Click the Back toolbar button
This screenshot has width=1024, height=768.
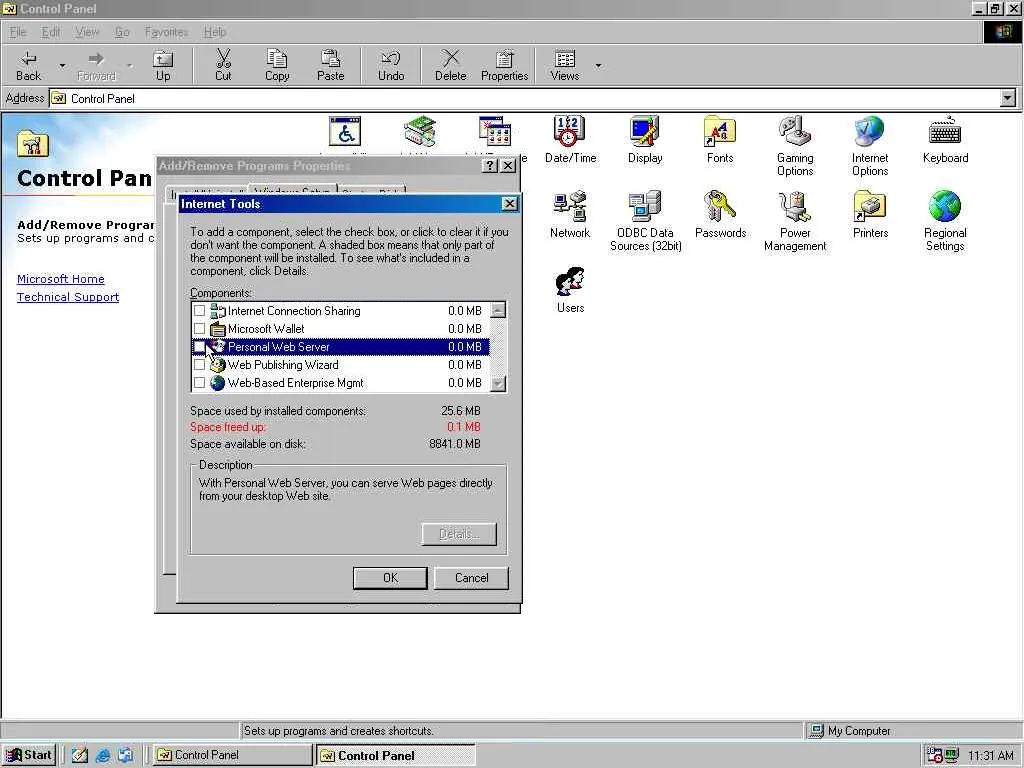(29, 66)
